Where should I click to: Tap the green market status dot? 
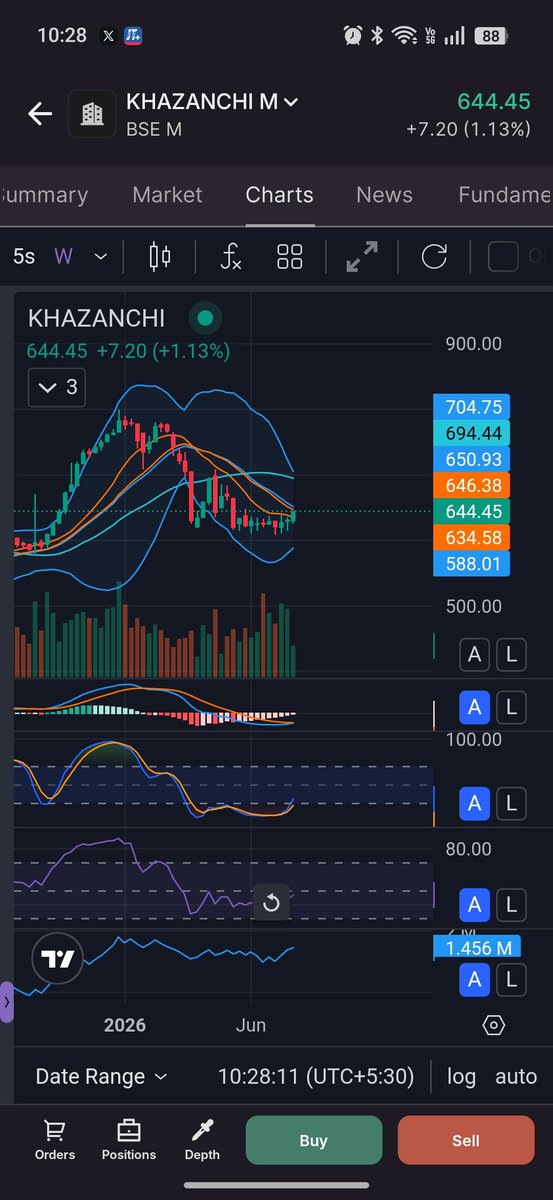[205, 319]
